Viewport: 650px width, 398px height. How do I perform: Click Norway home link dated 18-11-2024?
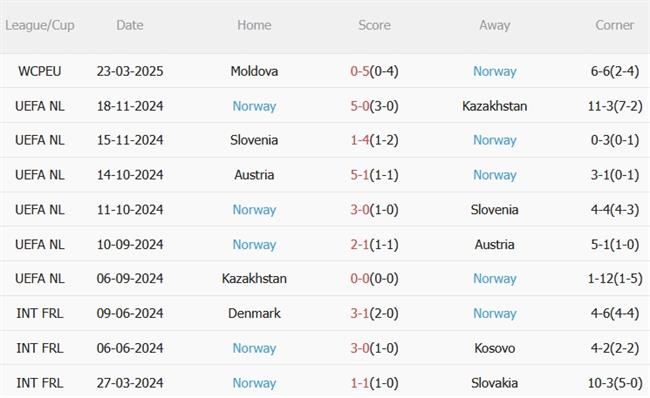point(254,107)
